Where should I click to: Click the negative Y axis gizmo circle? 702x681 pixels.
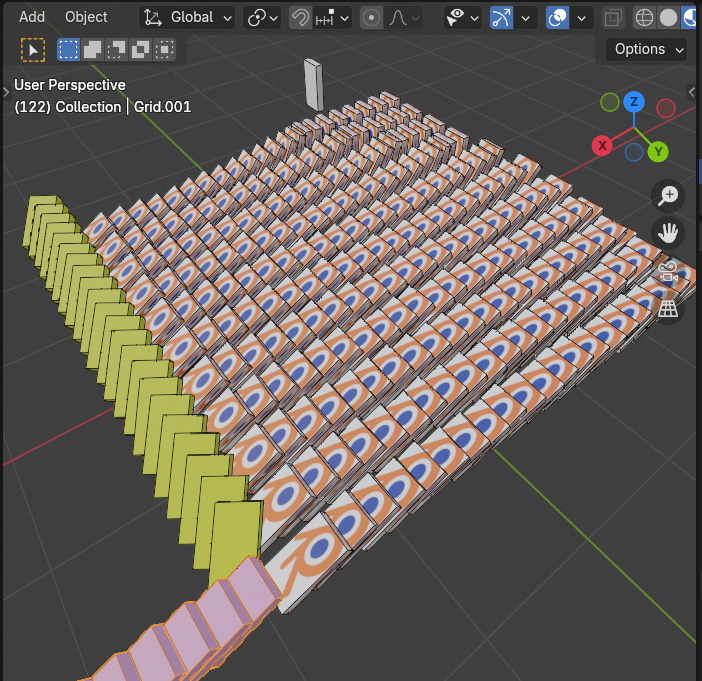point(609,103)
